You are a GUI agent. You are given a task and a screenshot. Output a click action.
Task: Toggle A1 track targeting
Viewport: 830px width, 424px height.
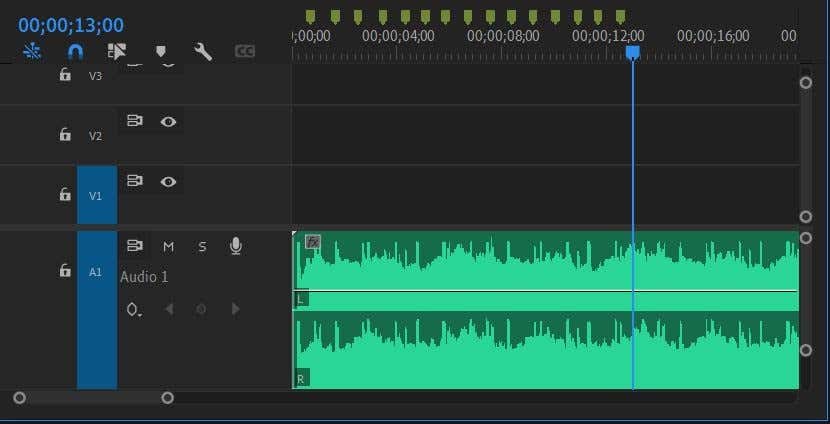point(97,310)
